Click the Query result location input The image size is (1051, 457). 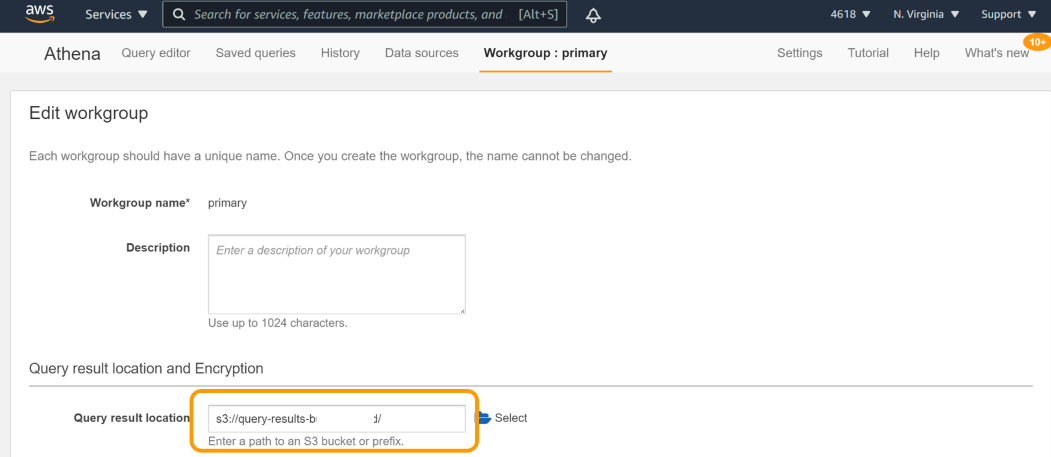[336, 419]
